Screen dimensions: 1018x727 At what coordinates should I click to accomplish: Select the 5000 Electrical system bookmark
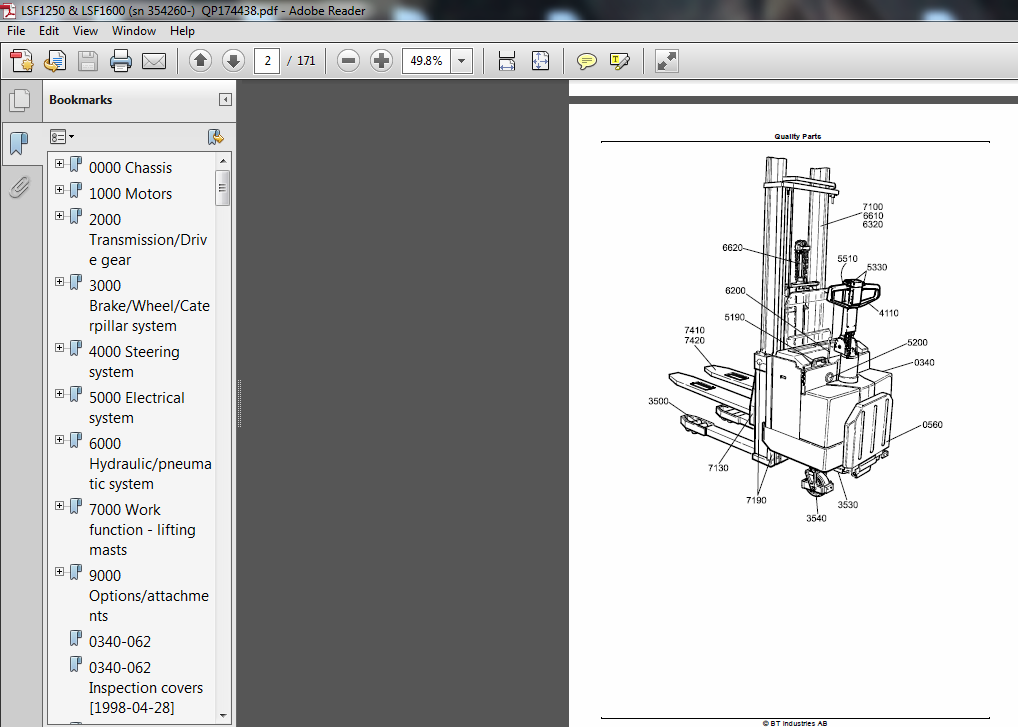click(x=137, y=408)
